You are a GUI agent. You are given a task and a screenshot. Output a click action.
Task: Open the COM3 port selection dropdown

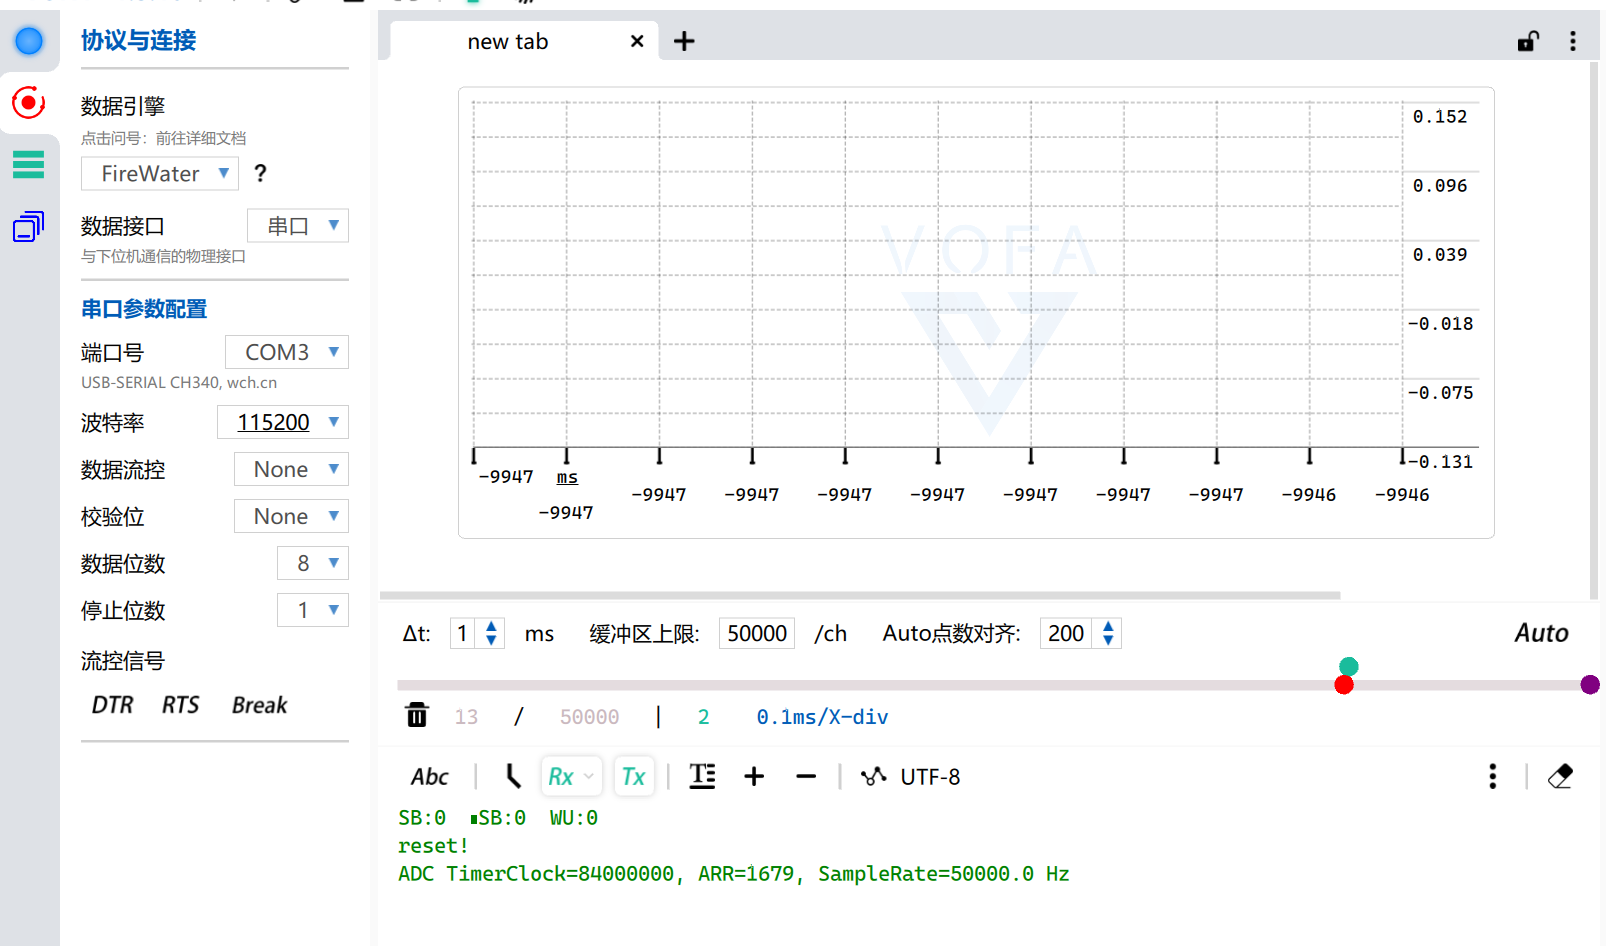(x=287, y=352)
